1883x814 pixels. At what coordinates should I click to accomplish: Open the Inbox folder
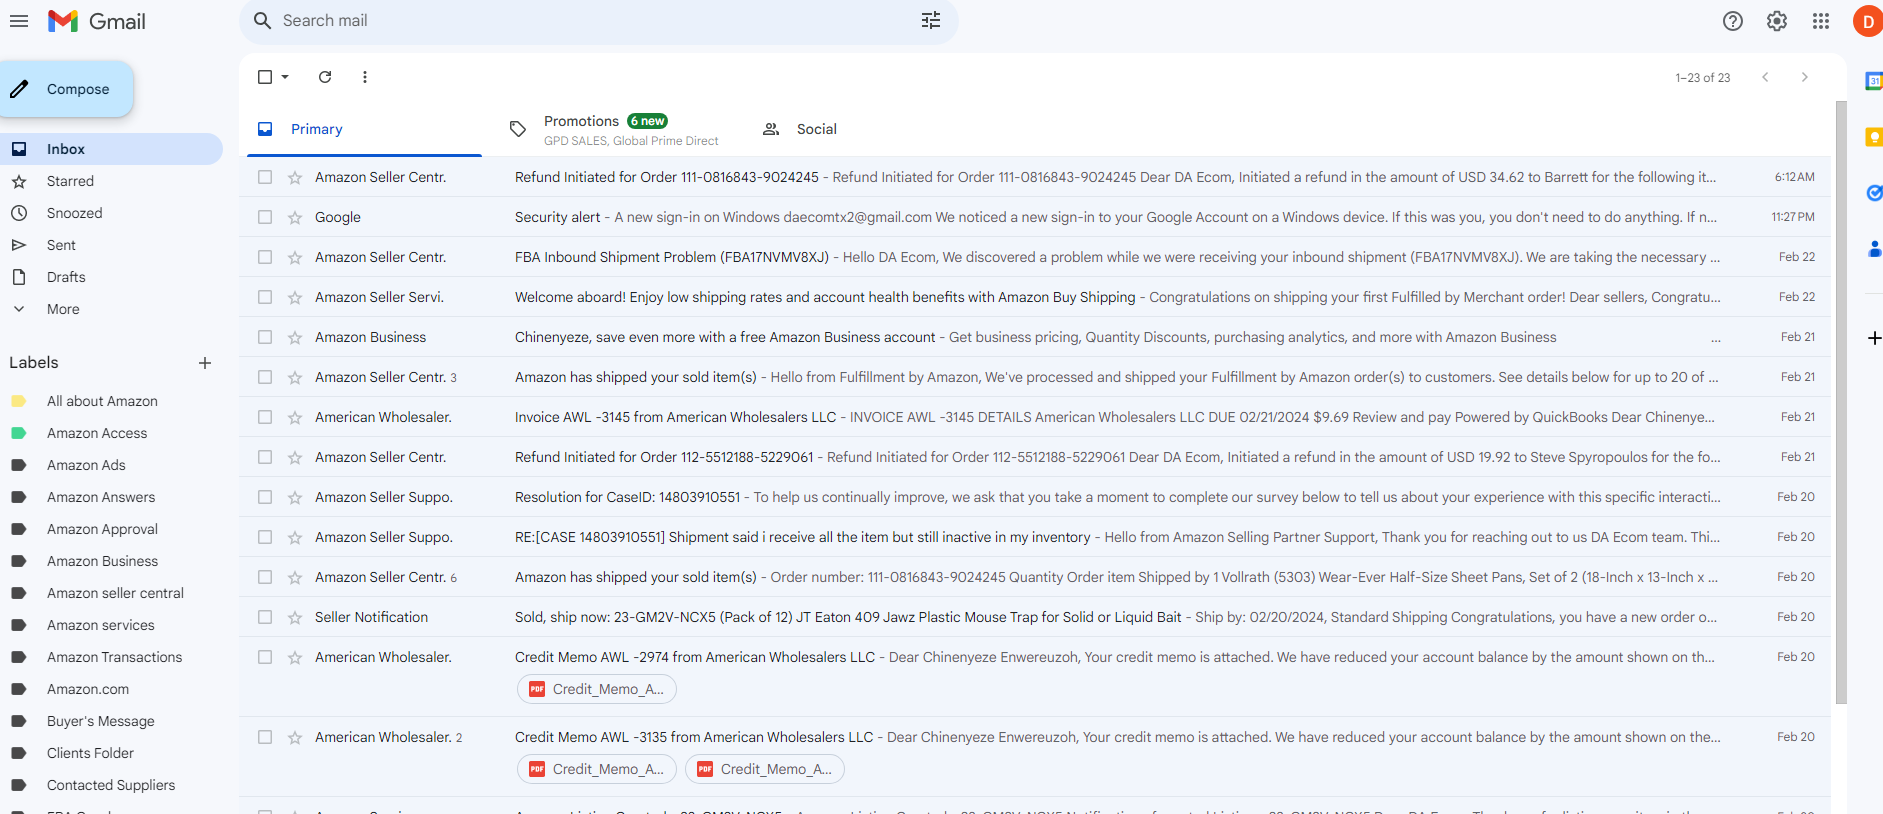111,149
